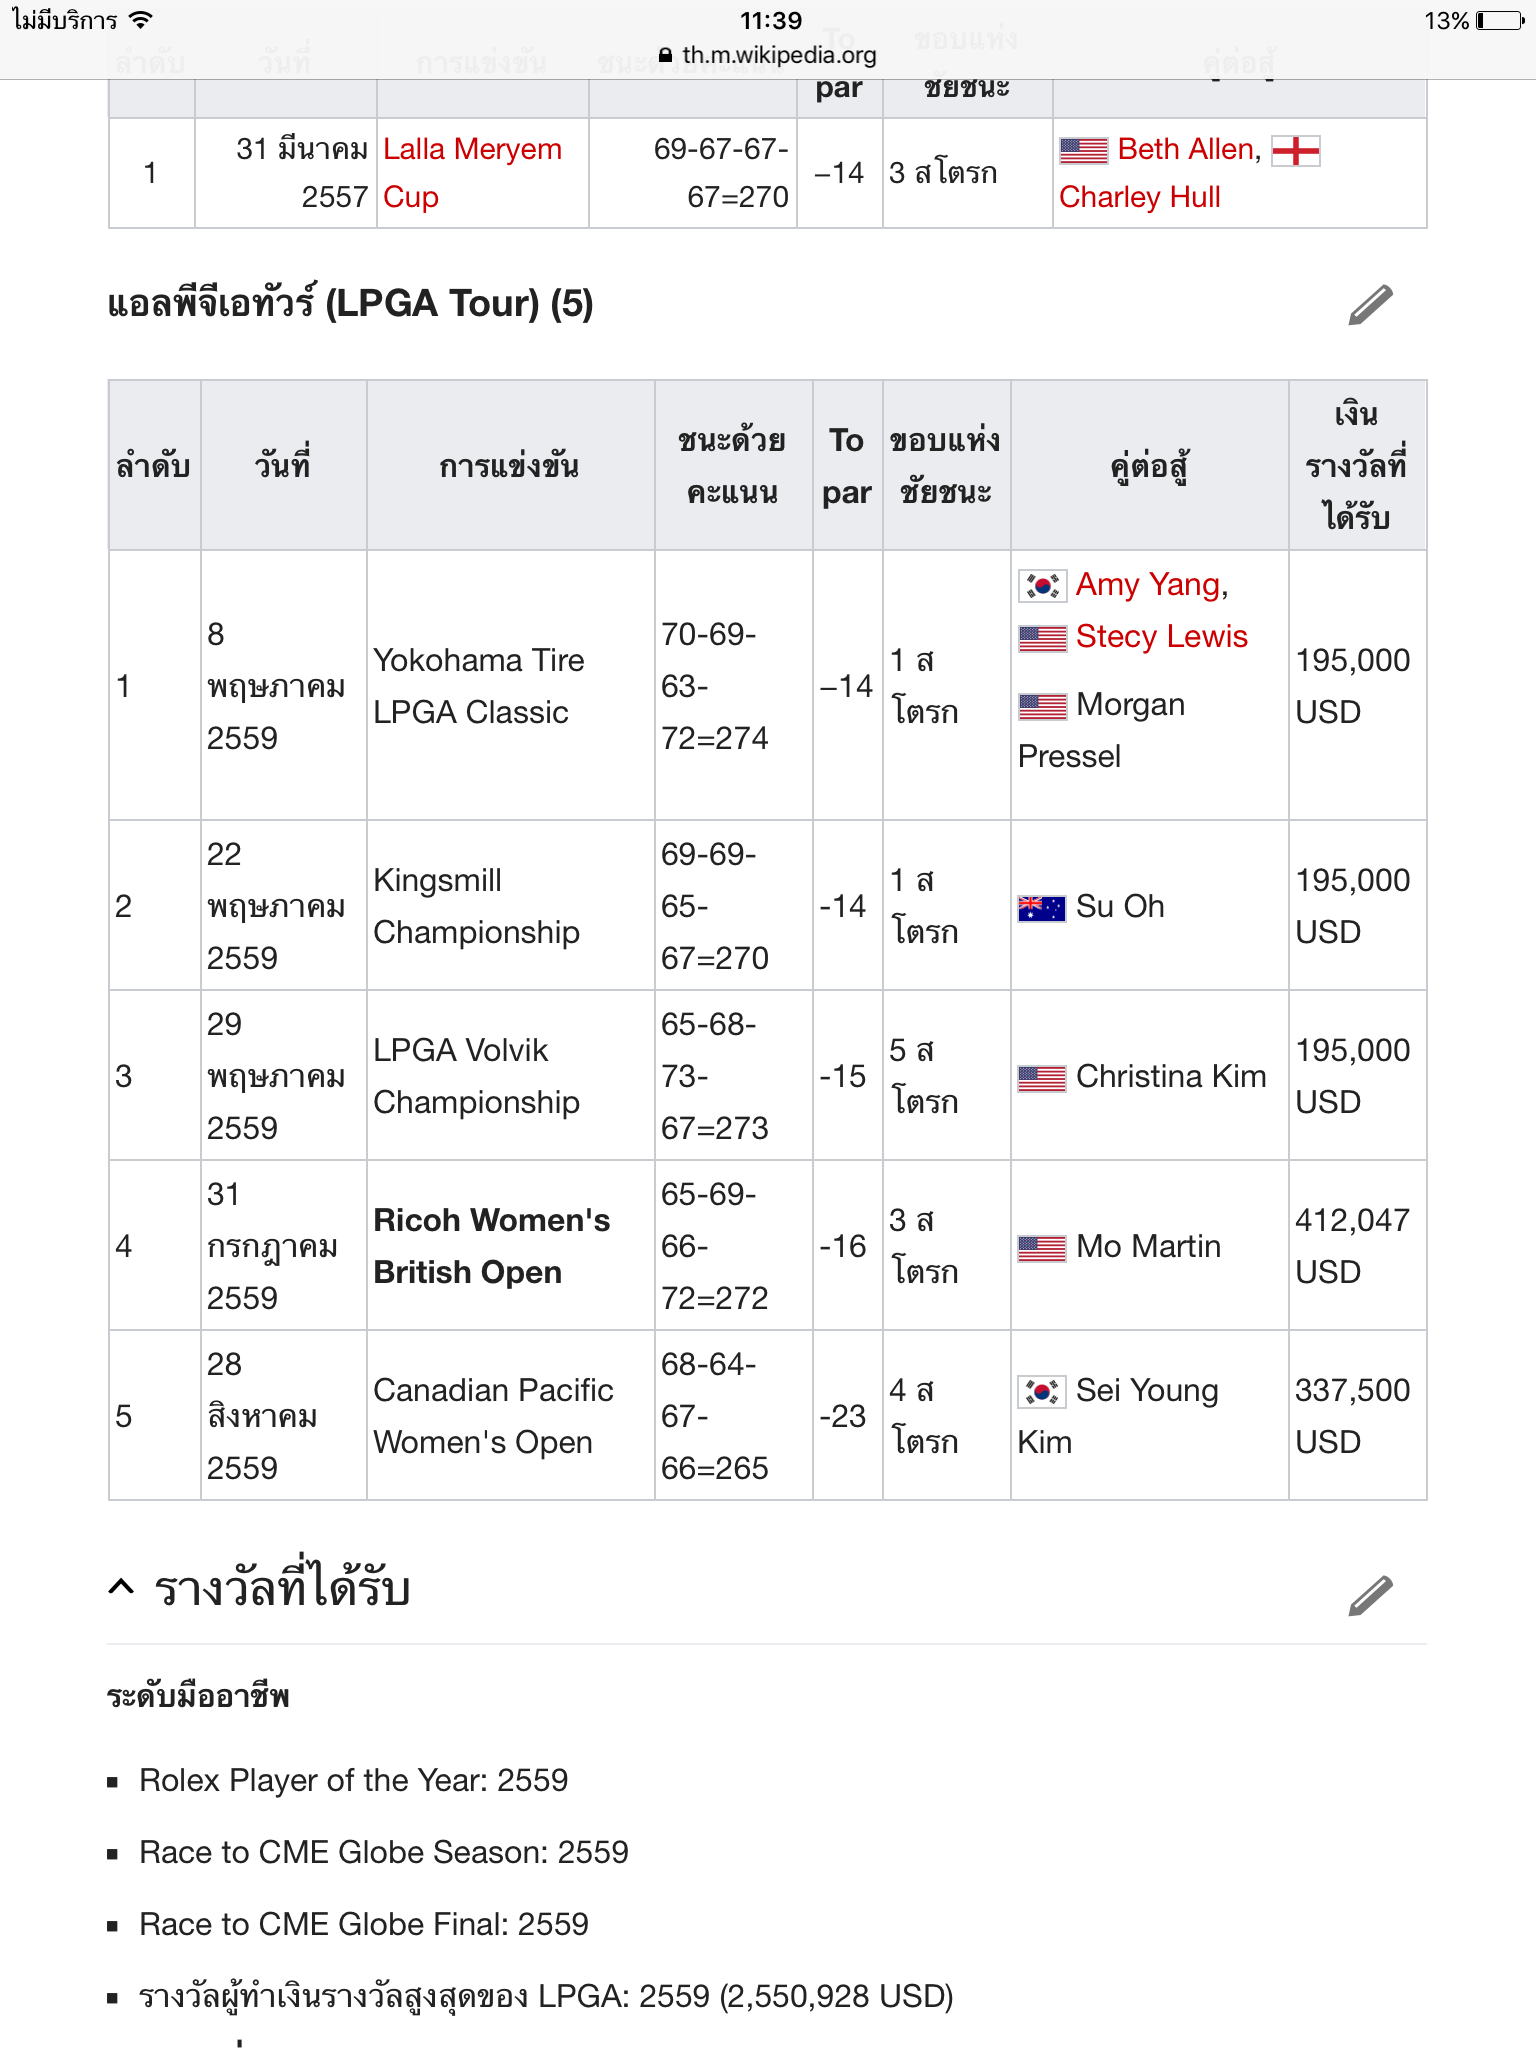Tap the เงินรางวัลที่ได้รับ column header
This screenshot has height=2048, width=1536.
(1356, 466)
